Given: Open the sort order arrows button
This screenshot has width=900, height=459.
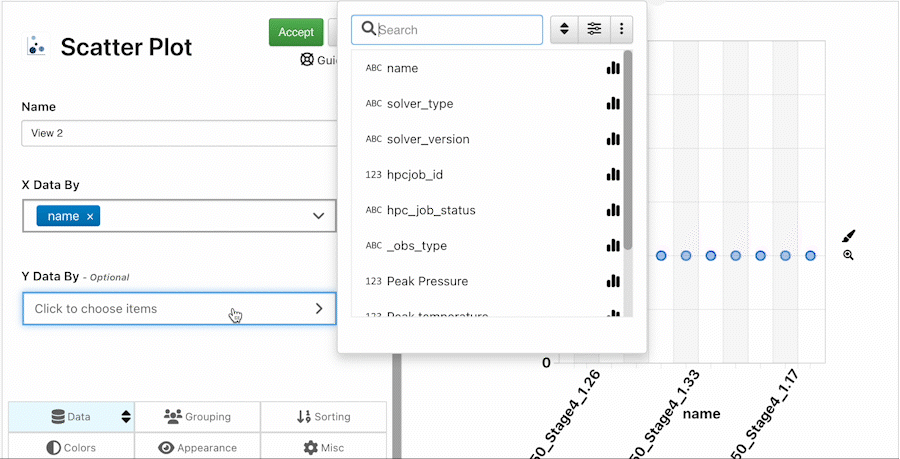Looking at the screenshot, I should coord(564,29).
